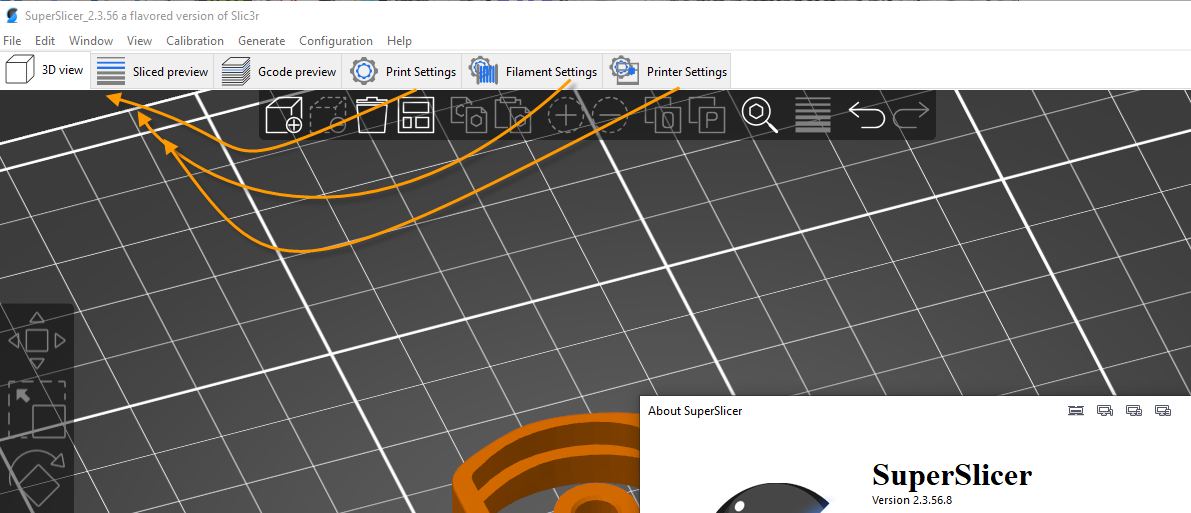Click the first monitor icon in About title bar
The width and height of the screenshot is (1191, 513).
[x=1075, y=410]
